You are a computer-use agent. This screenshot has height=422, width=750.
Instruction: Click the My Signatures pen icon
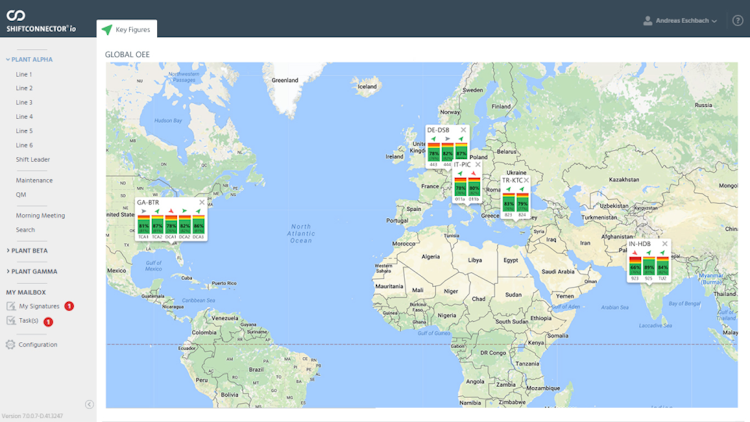click(11, 306)
